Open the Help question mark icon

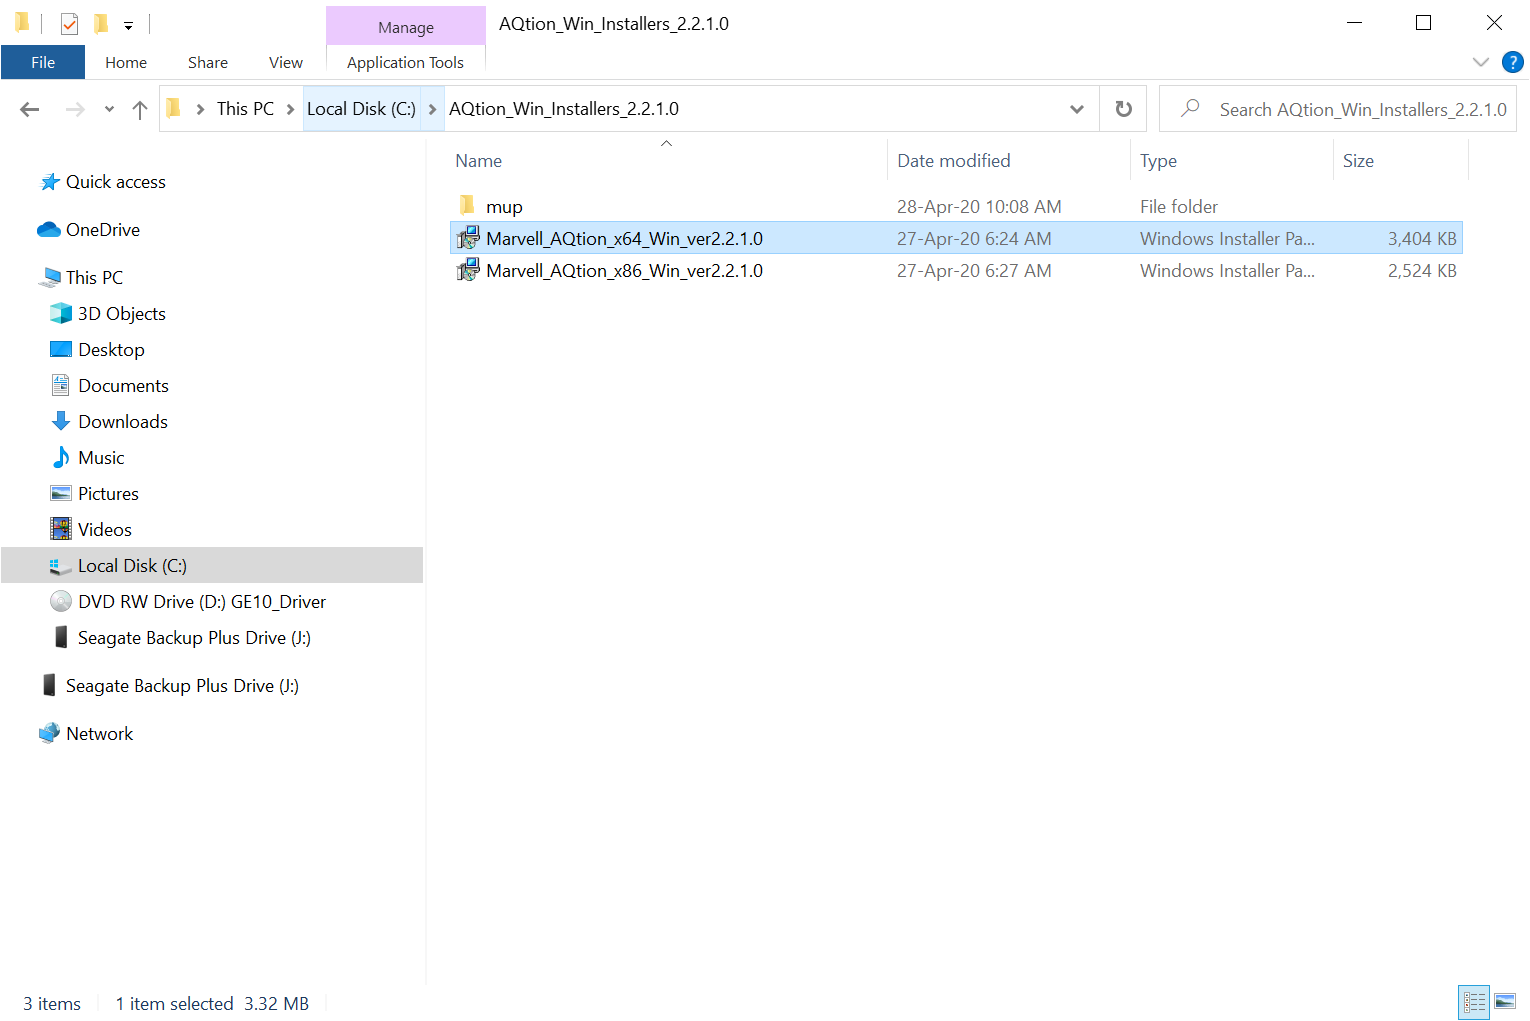pos(1512,62)
